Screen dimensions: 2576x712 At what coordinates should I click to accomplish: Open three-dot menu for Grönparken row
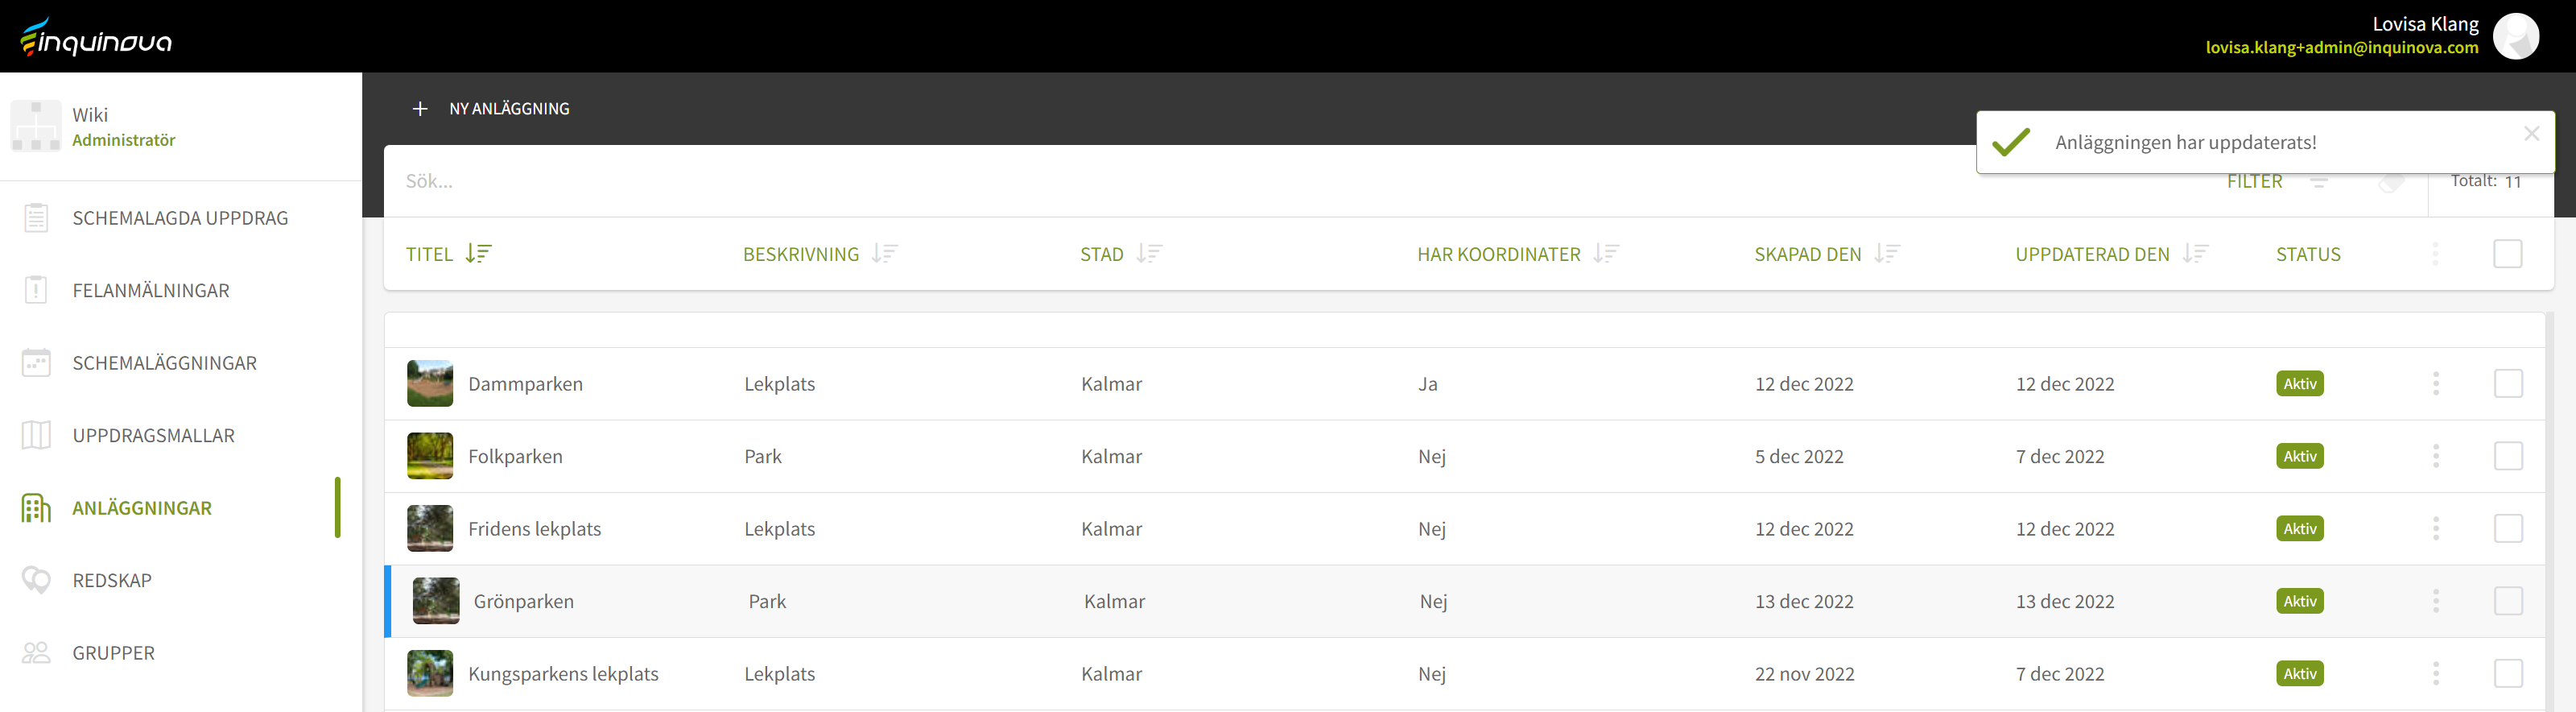point(2435,601)
